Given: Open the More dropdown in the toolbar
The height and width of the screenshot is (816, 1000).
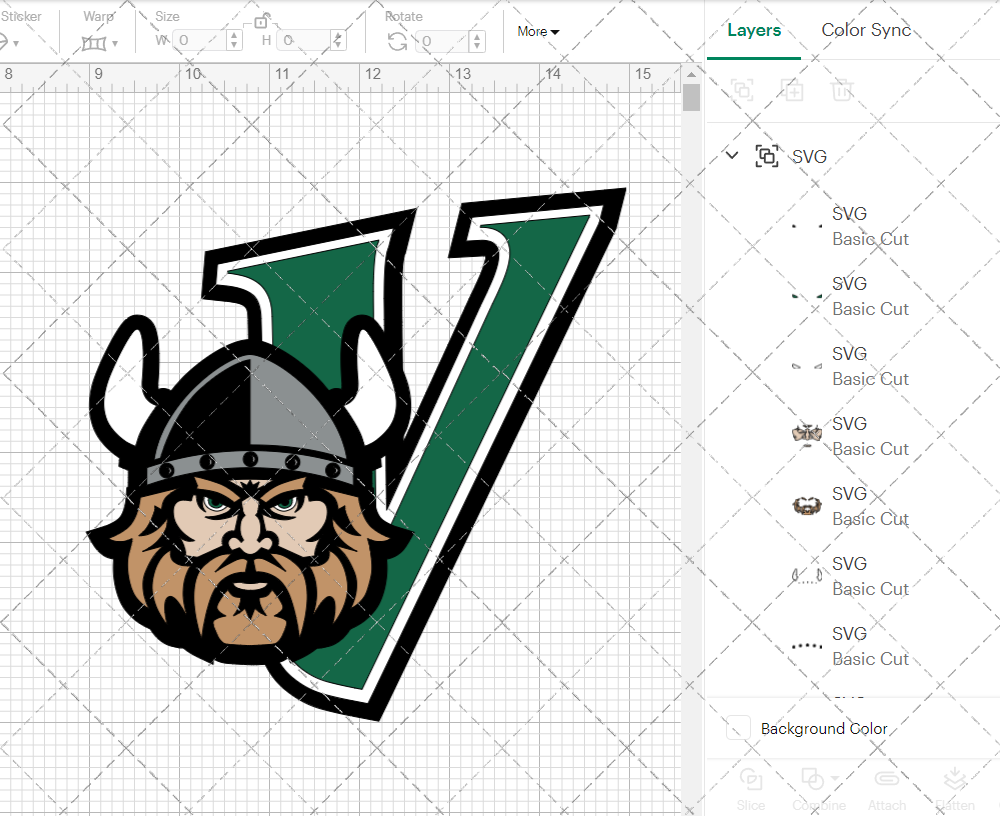Looking at the screenshot, I should pos(537,31).
